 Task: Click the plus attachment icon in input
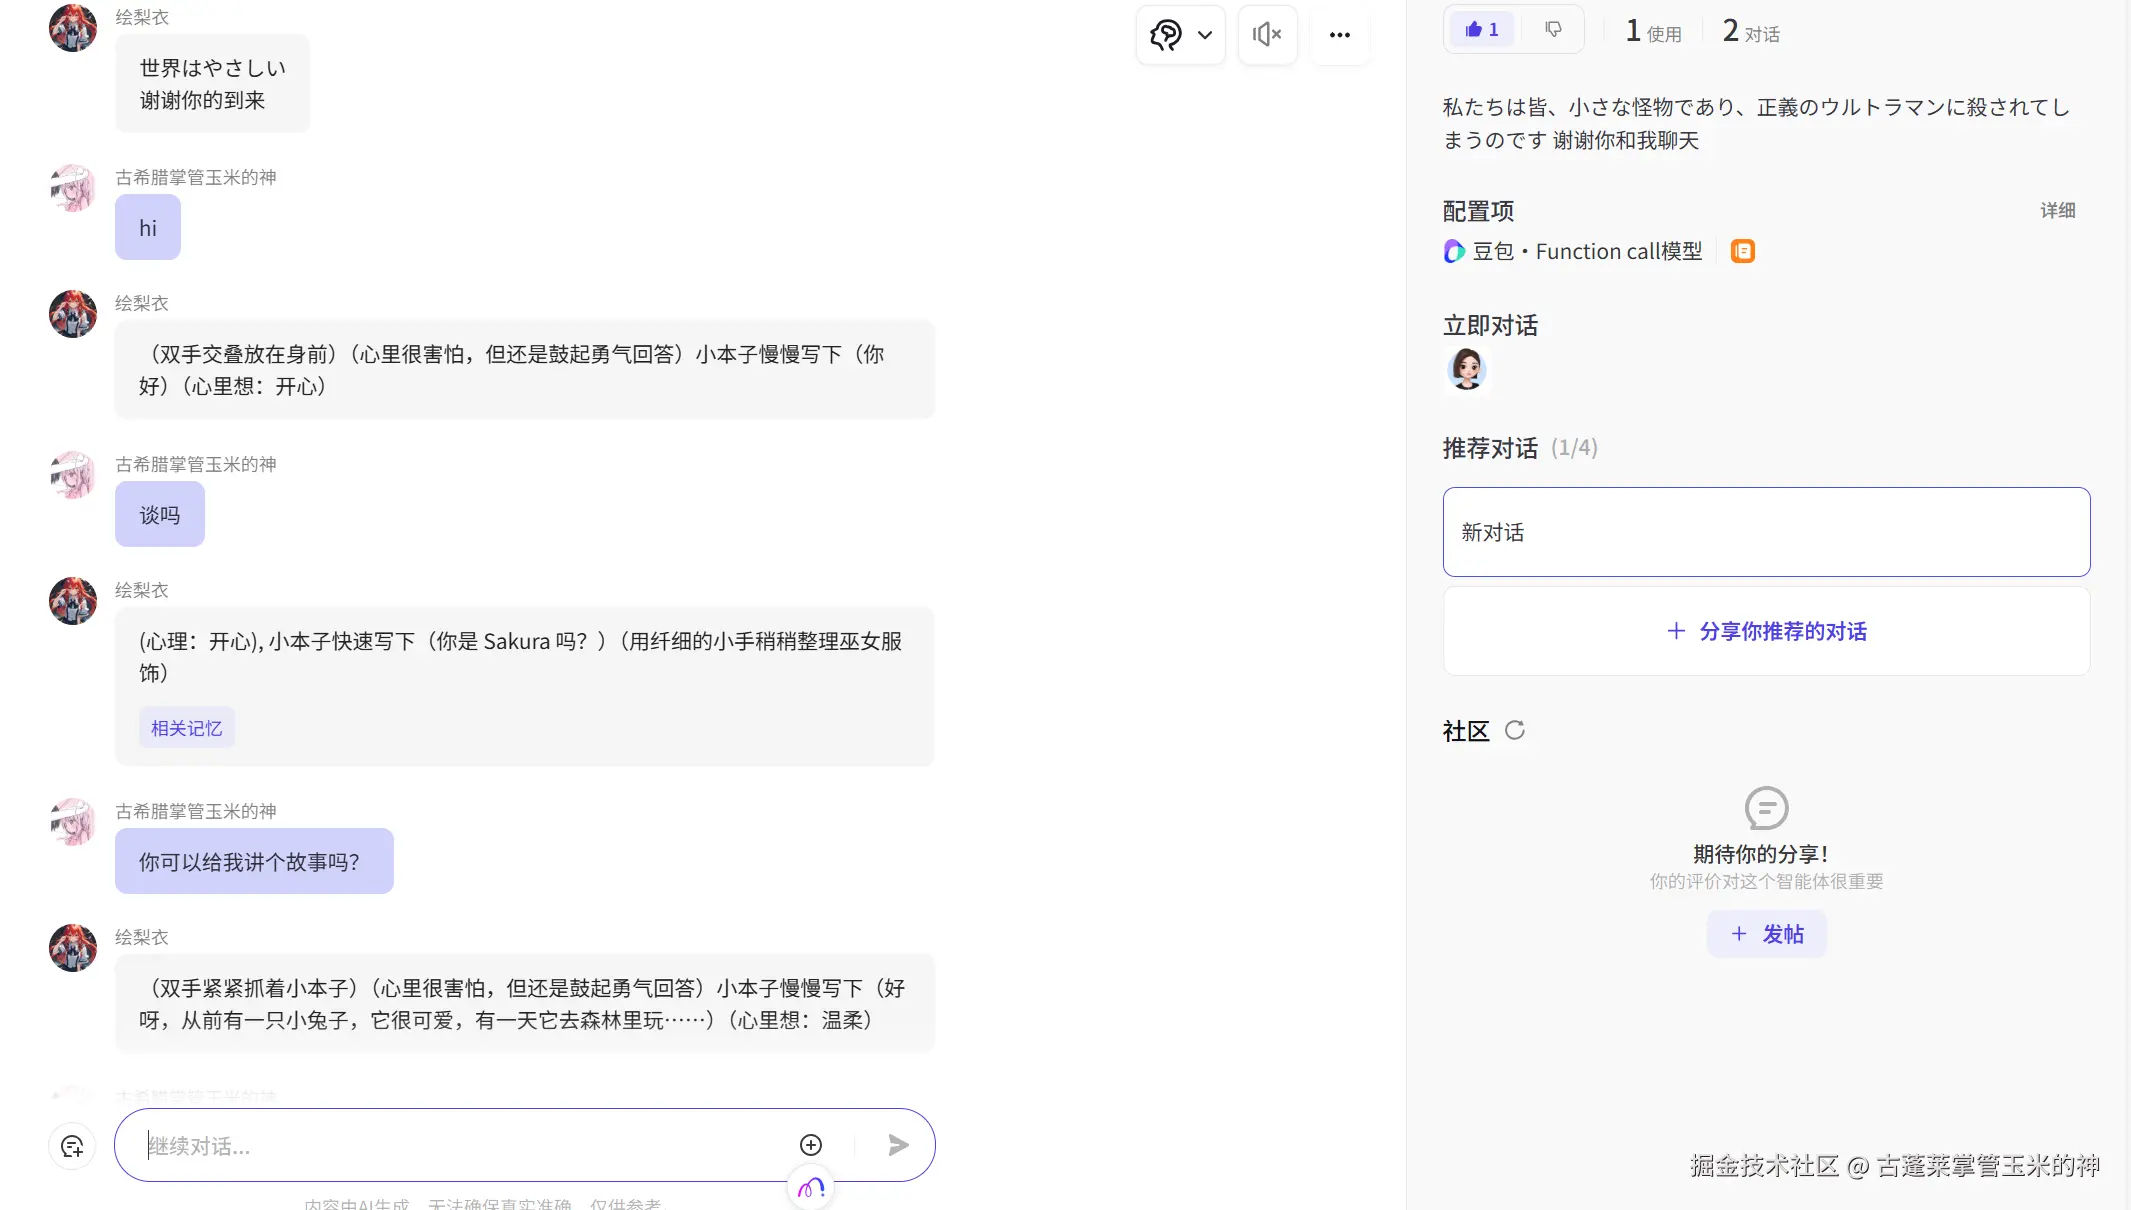point(811,1145)
